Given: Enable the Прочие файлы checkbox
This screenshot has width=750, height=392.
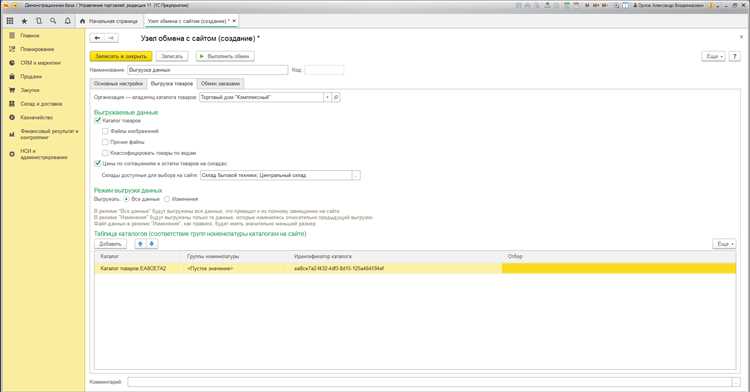Looking at the screenshot, I should click(x=105, y=142).
